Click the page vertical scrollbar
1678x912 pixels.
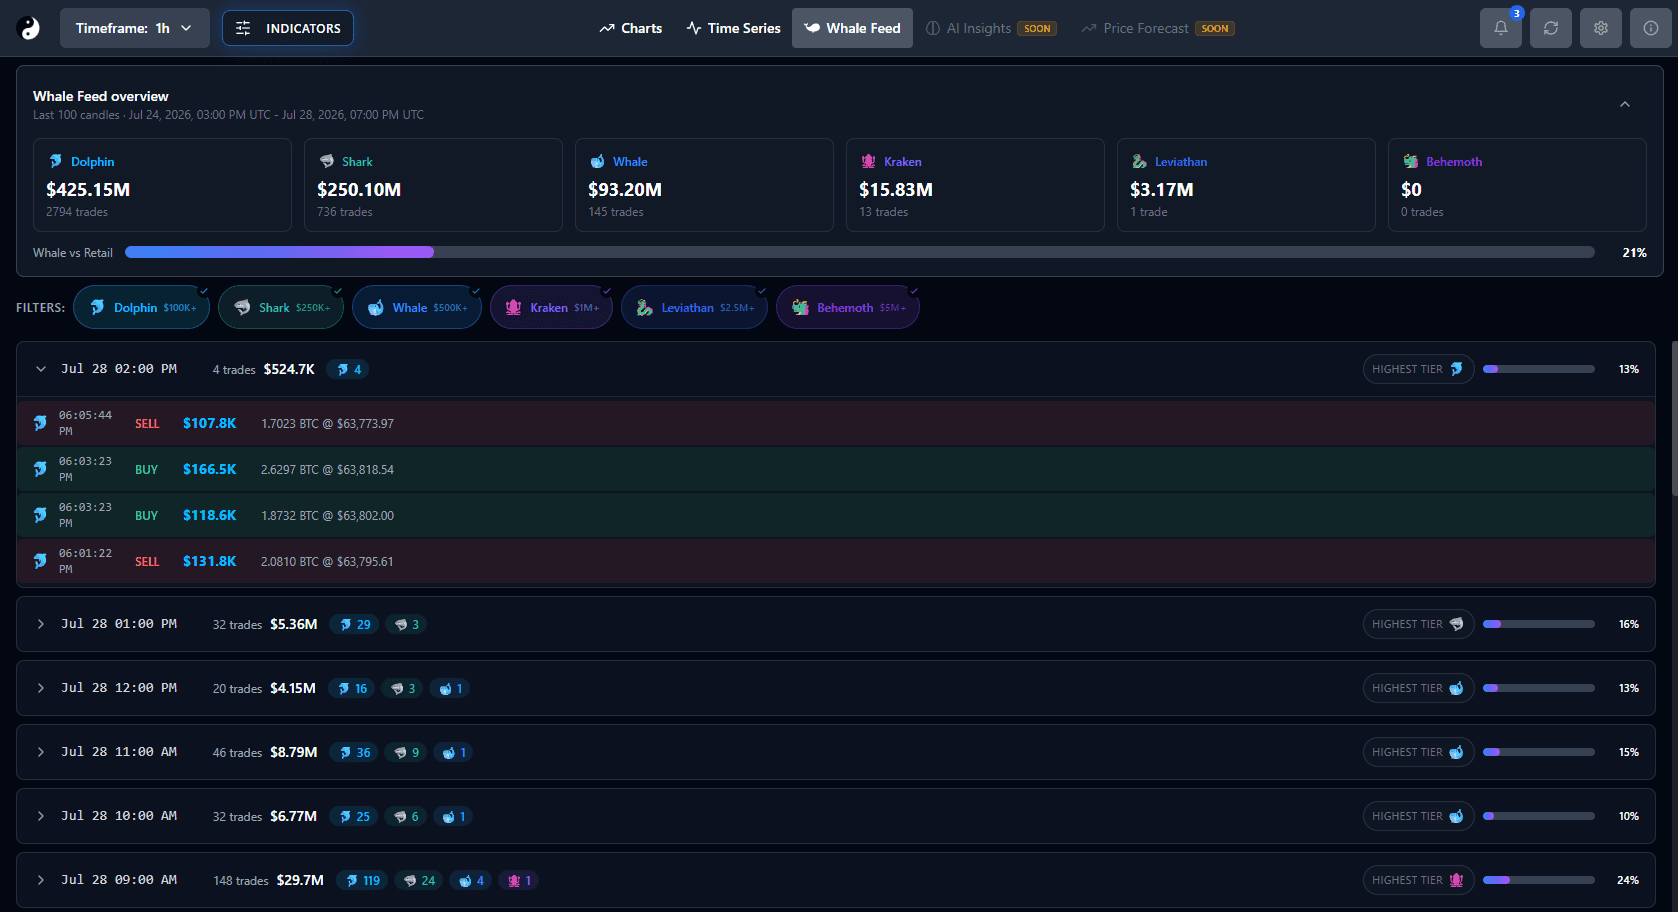pyautogui.click(x=1673, y=418)
